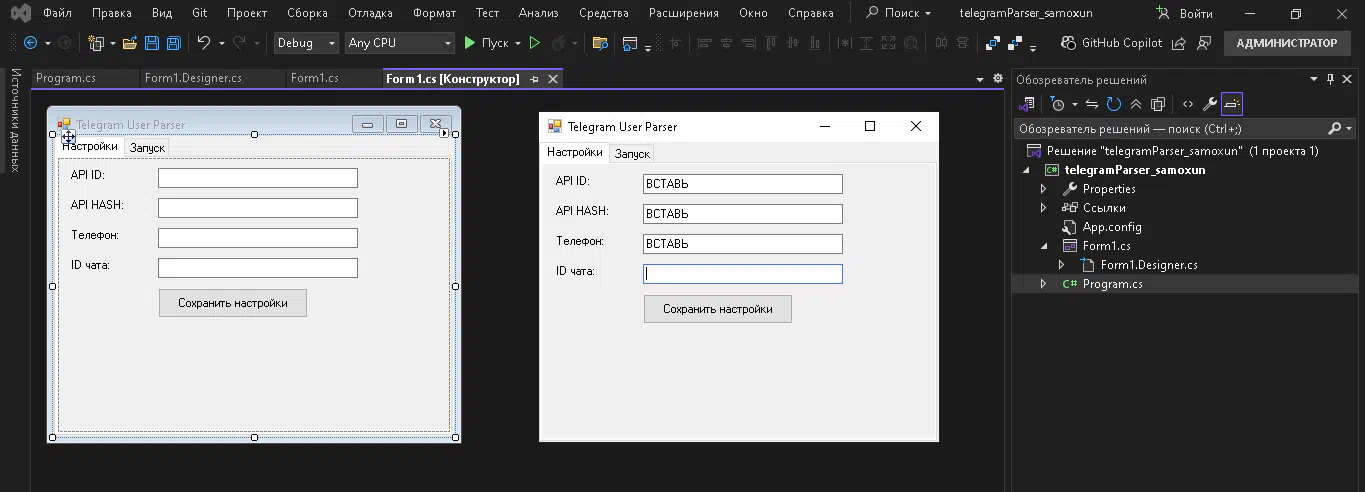Screen dimensions: 1365x492
Task: Click Show All Files icon
Action: pos(1158,103)
